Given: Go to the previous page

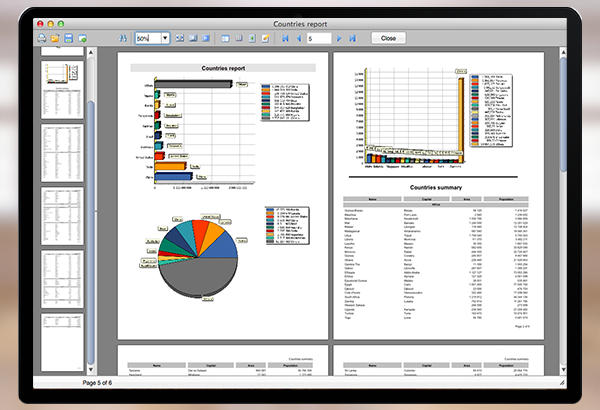Looking at the screenshot, I should 299,38.
